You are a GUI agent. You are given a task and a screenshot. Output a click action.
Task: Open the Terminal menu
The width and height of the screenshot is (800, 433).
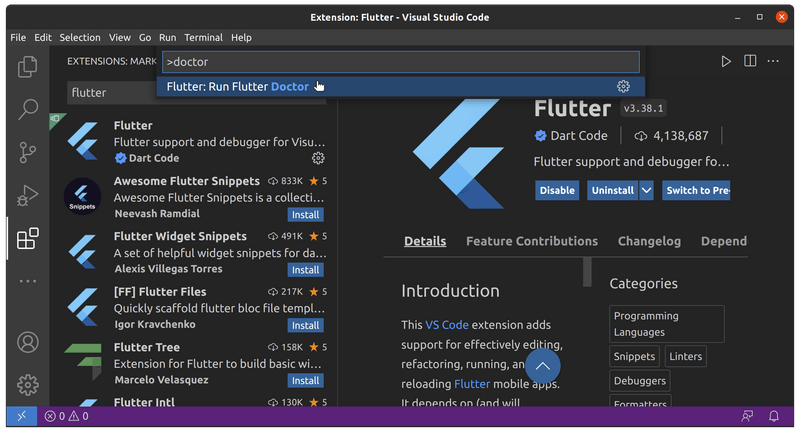203,37
